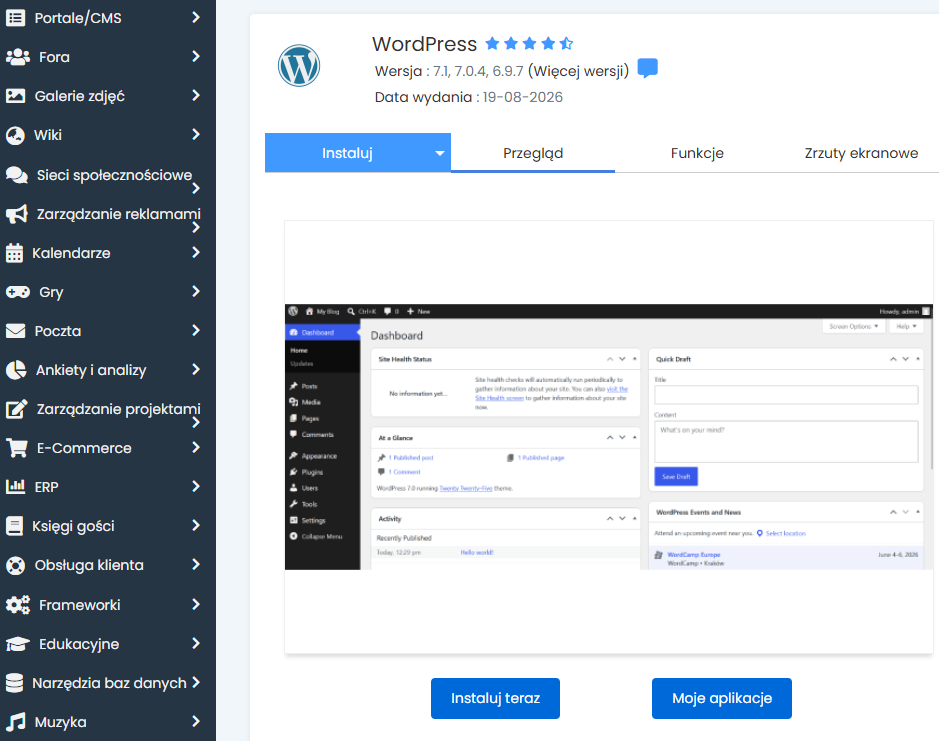The height and width of the screenshot is (741, 939).
Task: Click the Księgi gości book icon
Action: pos(14,526)
